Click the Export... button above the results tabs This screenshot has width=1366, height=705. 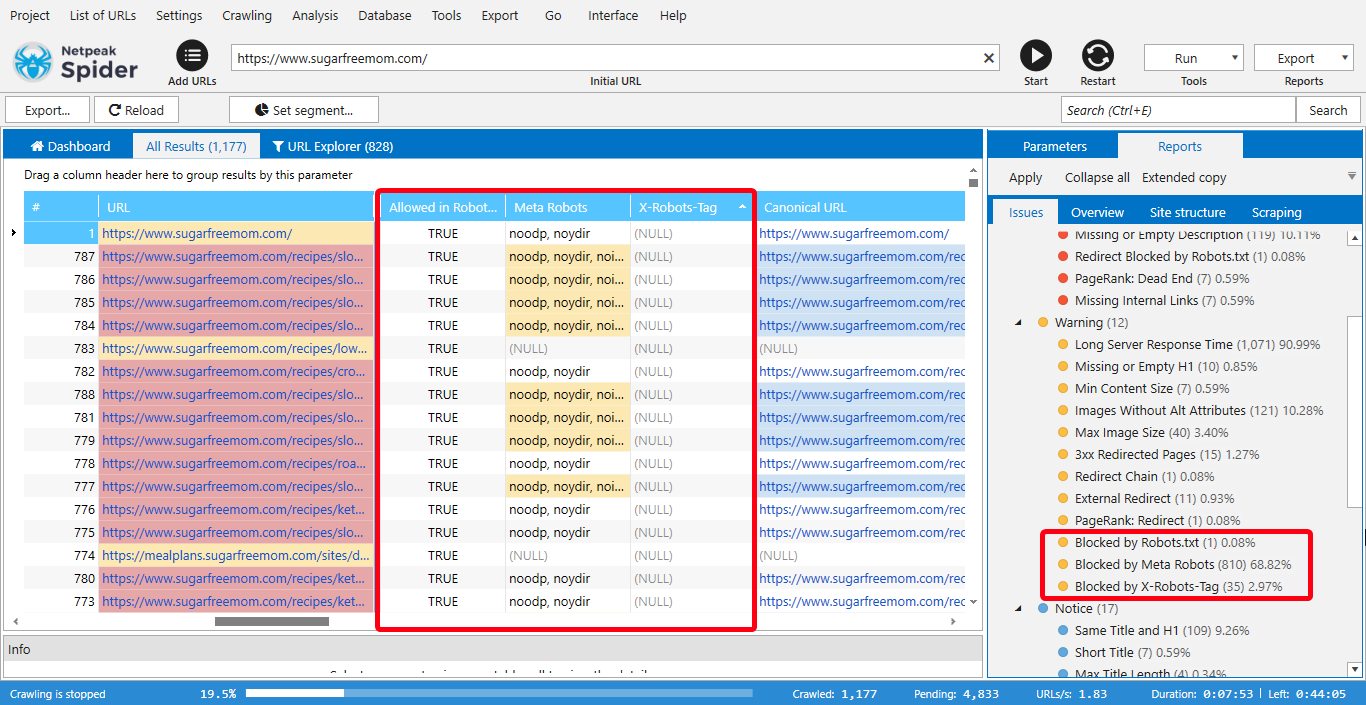click(48, 110)
